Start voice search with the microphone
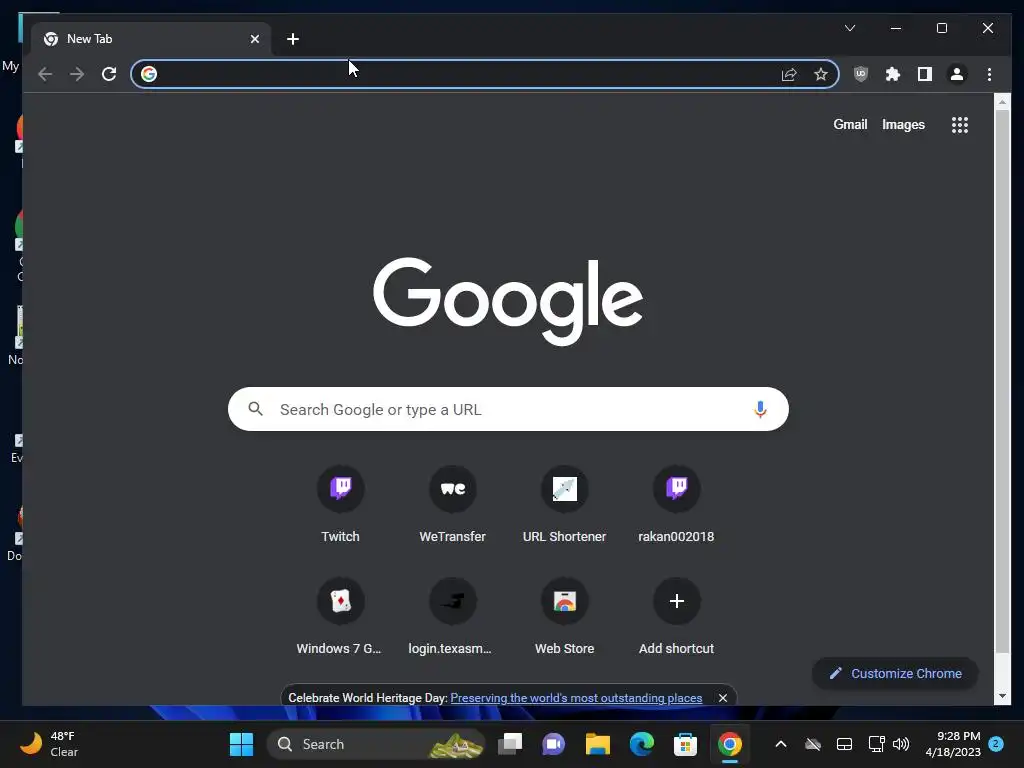The width and height of the screenshot is (1024, 768). (x=760, y=409)
